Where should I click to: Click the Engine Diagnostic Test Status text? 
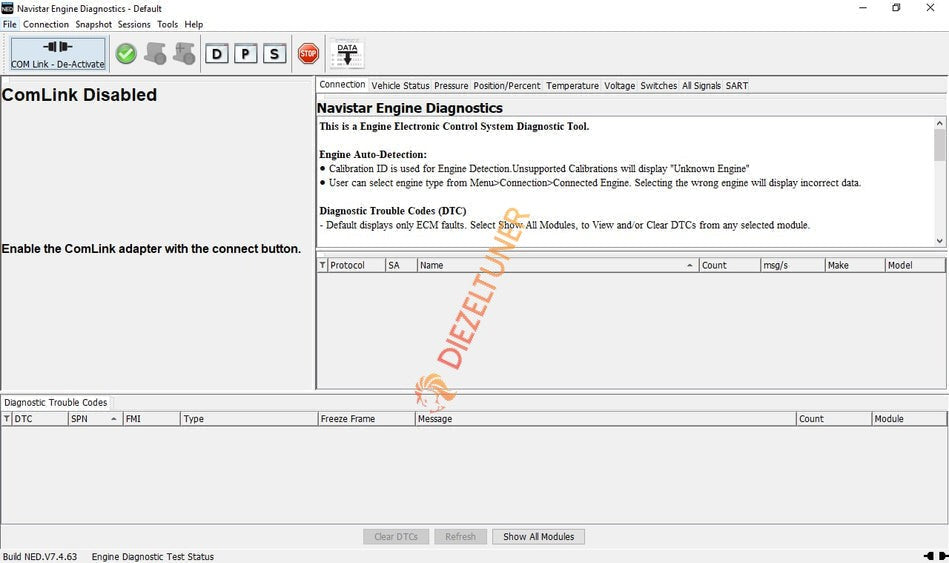click(x=153, y=556)
